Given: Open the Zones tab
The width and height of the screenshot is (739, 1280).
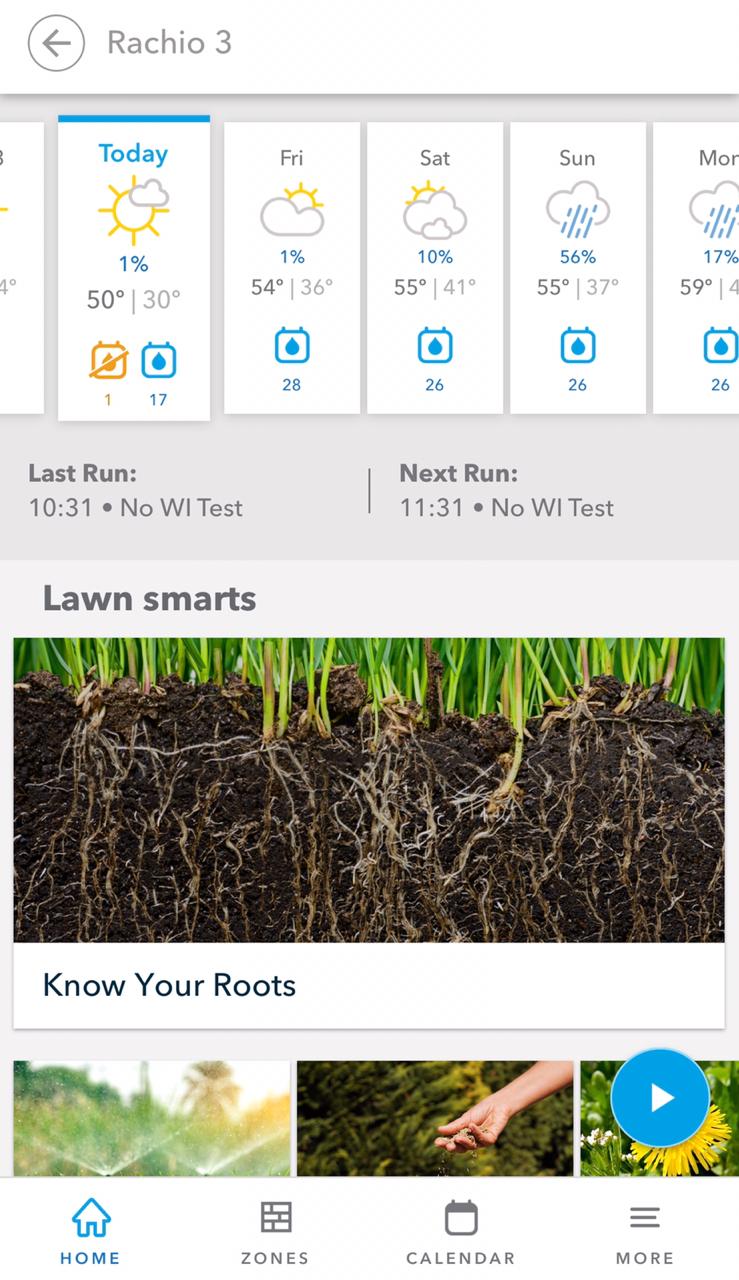Looking at the screenshot, I should click(x=275, y=1232).
